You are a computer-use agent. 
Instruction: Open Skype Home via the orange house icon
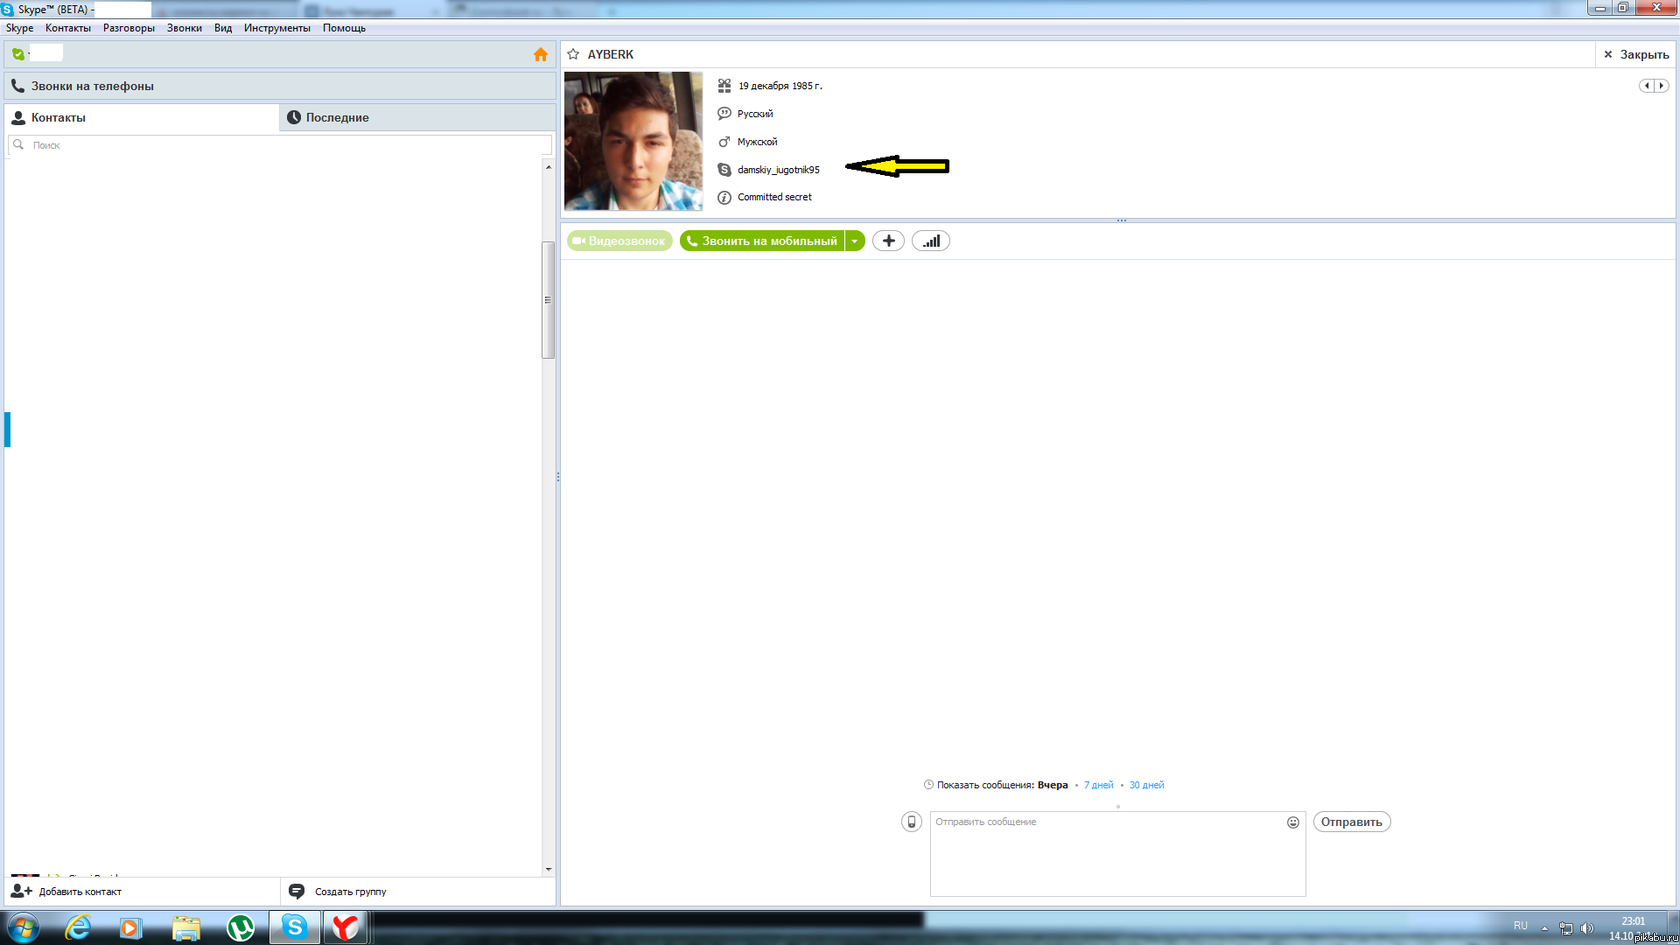click(540, 54)
